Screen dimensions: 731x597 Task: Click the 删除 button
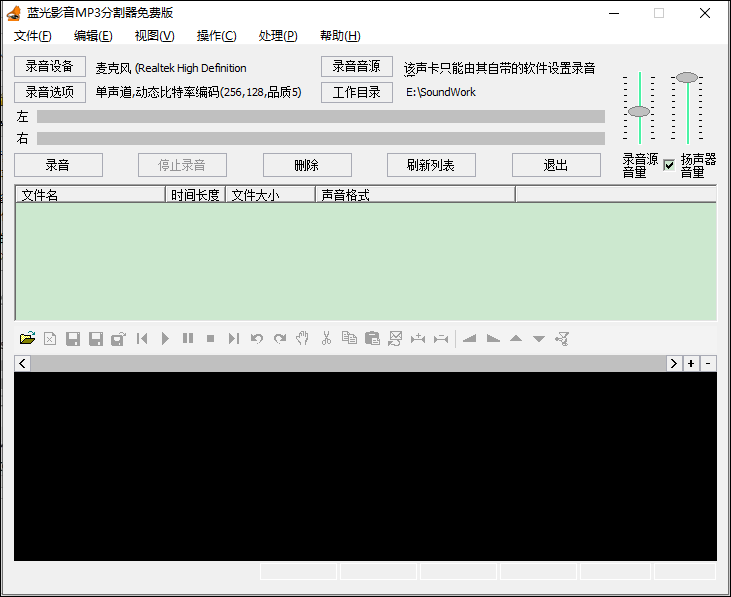coord(307,165)
